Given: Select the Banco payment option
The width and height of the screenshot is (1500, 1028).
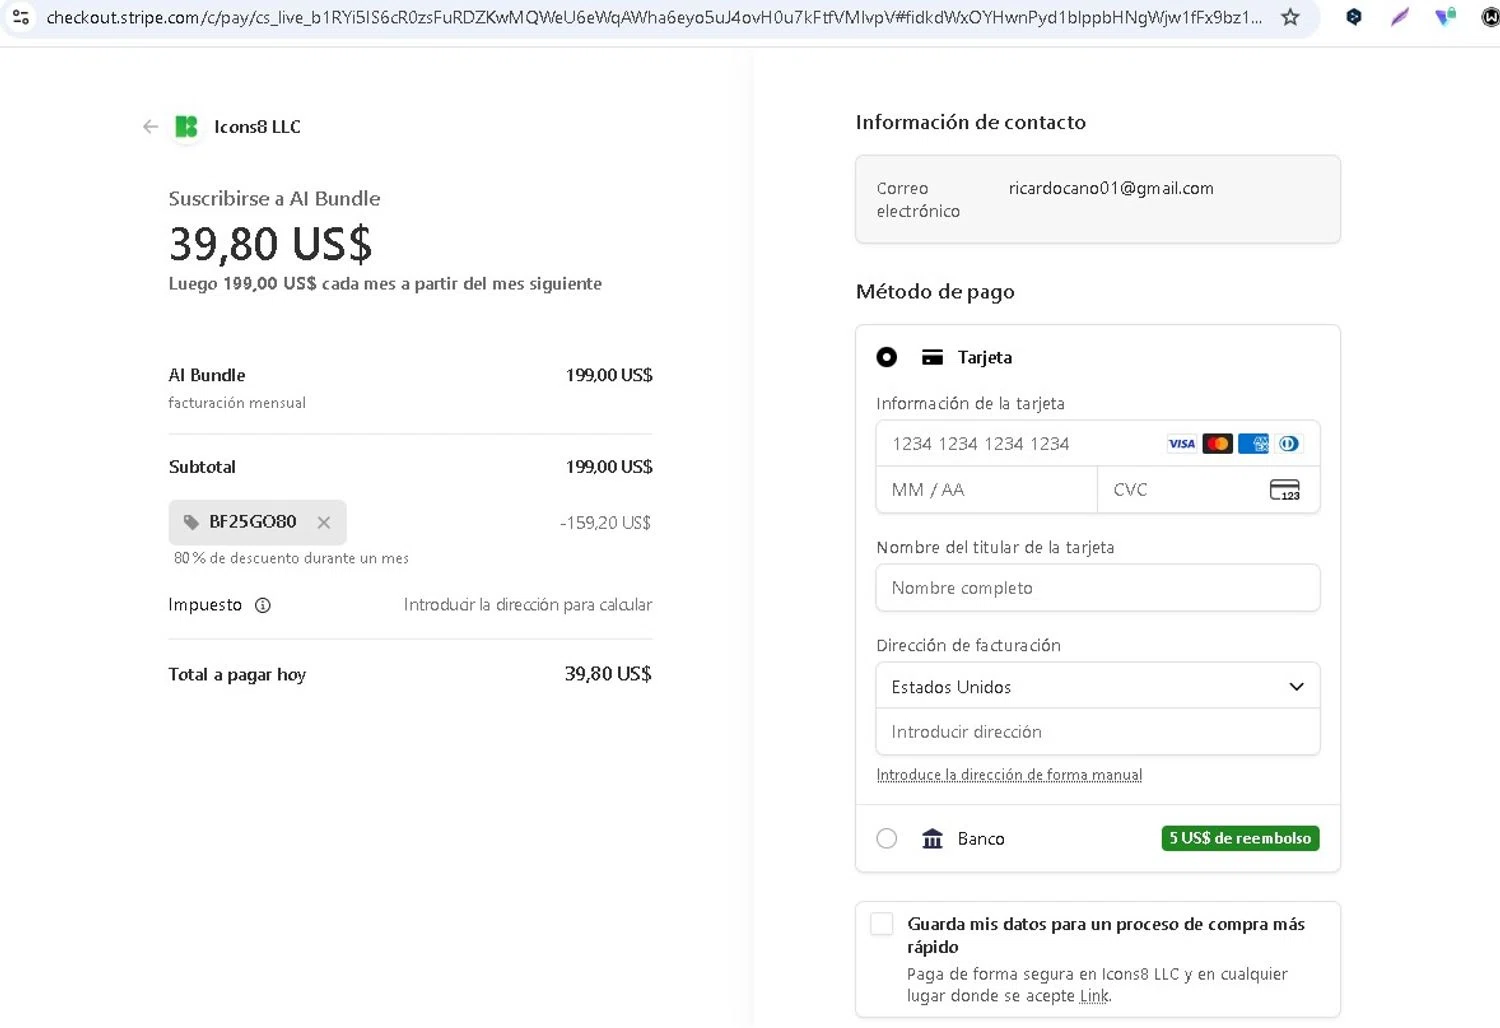Looking at the screenshot, I should tap(886, 839).
